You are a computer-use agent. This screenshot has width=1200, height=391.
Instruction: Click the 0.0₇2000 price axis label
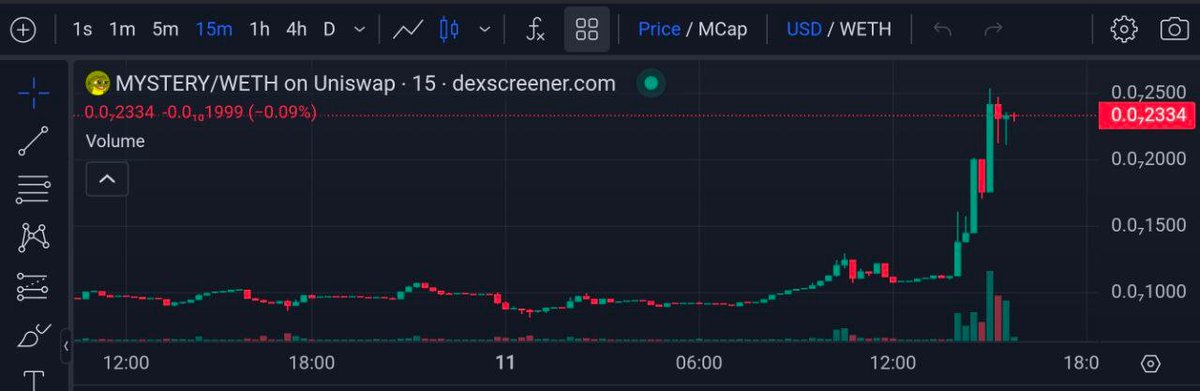click(1148, 159)
